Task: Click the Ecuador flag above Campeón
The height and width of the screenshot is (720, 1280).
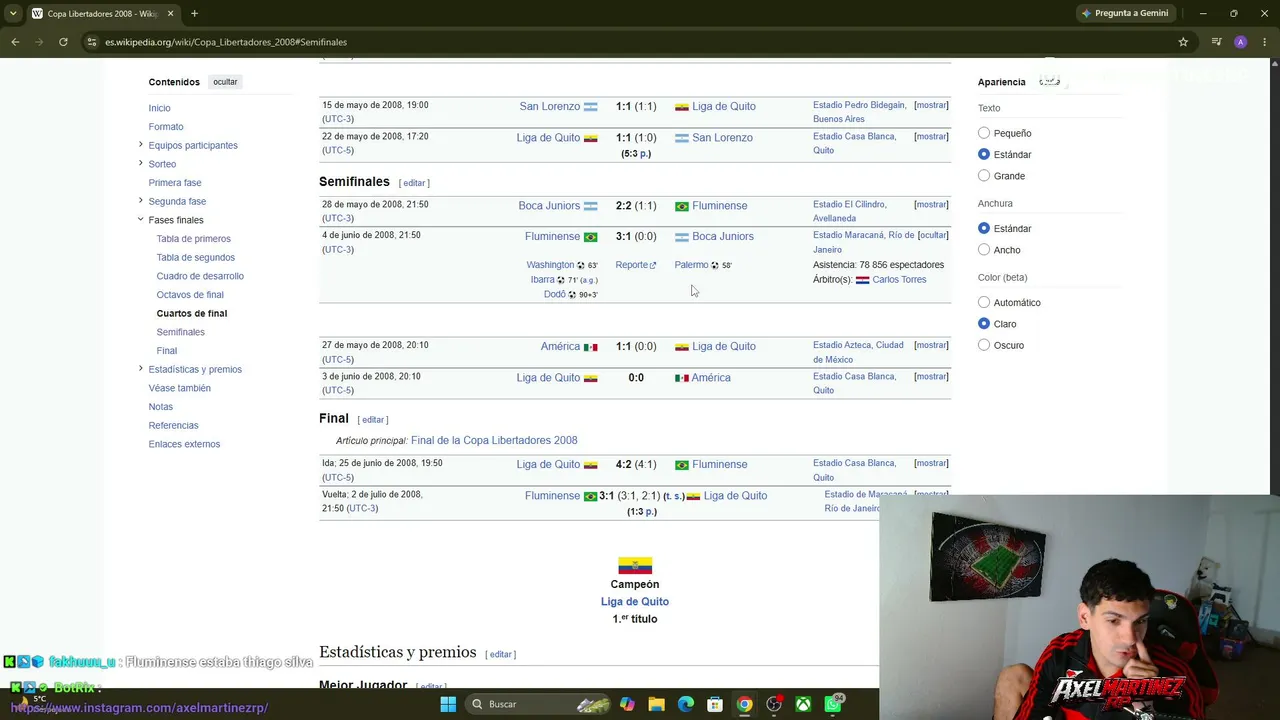Action: tap(635, 566)
